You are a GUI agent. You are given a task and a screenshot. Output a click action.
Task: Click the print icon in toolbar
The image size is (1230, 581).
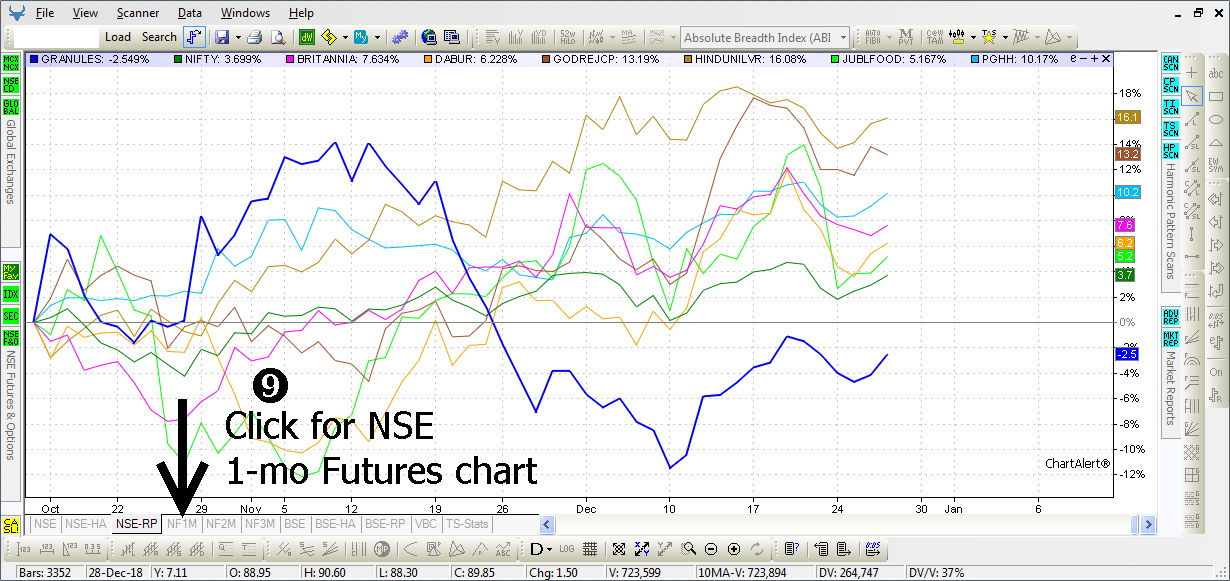255,37
